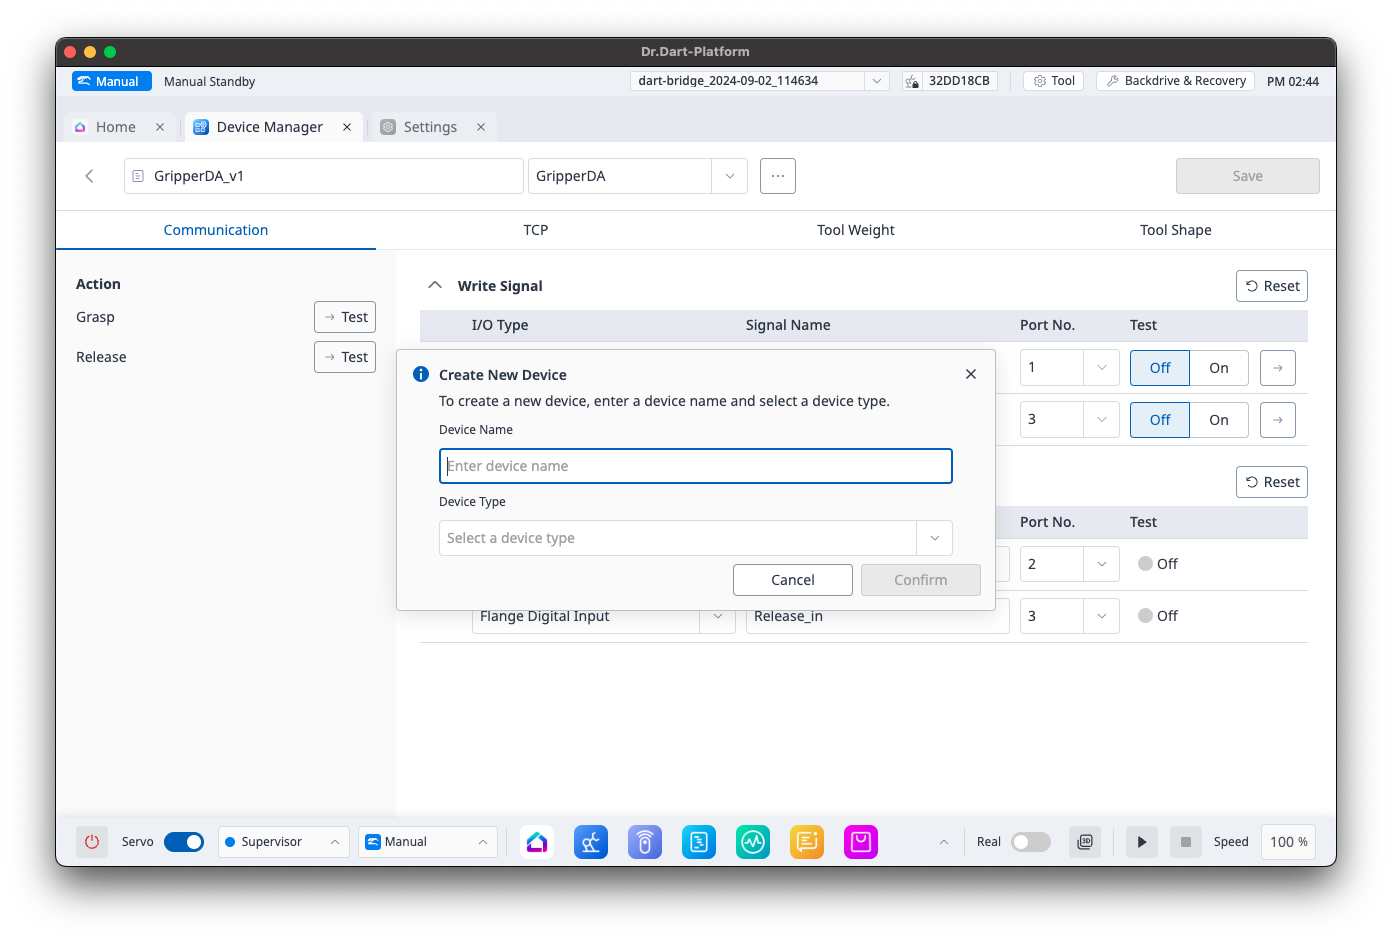Open the magenta store bag icon
This screenshot has height=940, width=1392.
861,842
